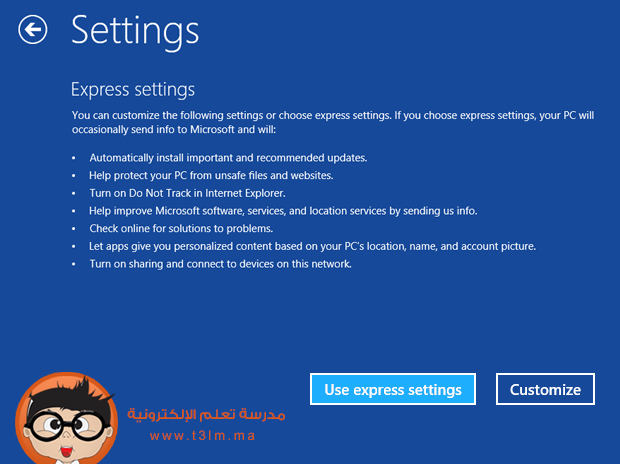Choose Use express settings
This screenshot has height=464, width=620.
(393, 389)
